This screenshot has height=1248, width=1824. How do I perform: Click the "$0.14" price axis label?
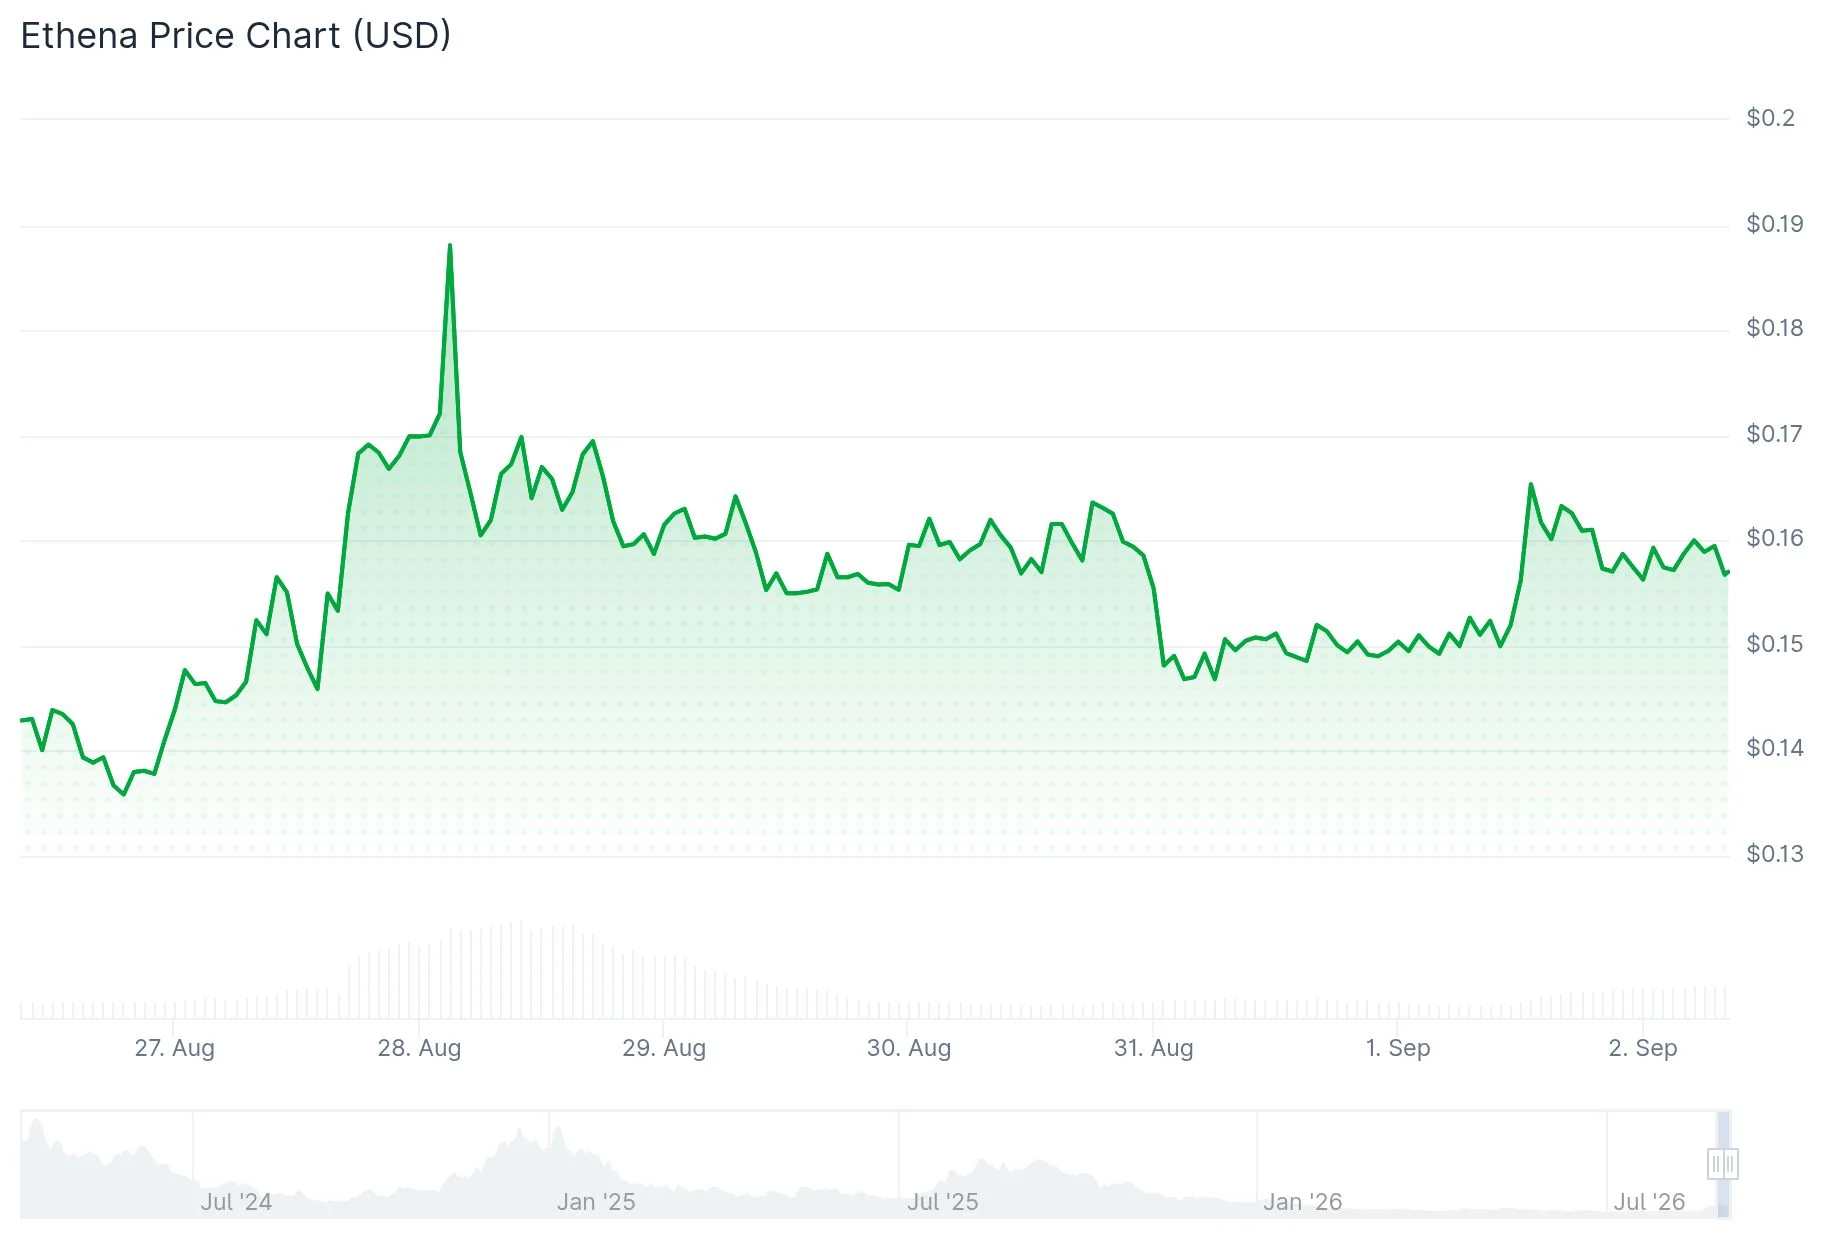coord(1775,748)
